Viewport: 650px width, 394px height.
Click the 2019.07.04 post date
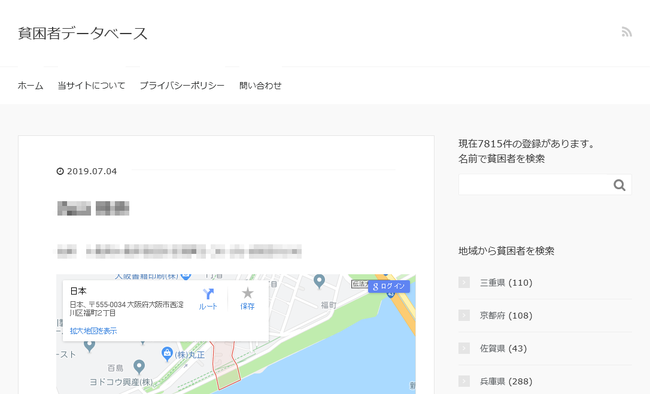pos(92,171)
